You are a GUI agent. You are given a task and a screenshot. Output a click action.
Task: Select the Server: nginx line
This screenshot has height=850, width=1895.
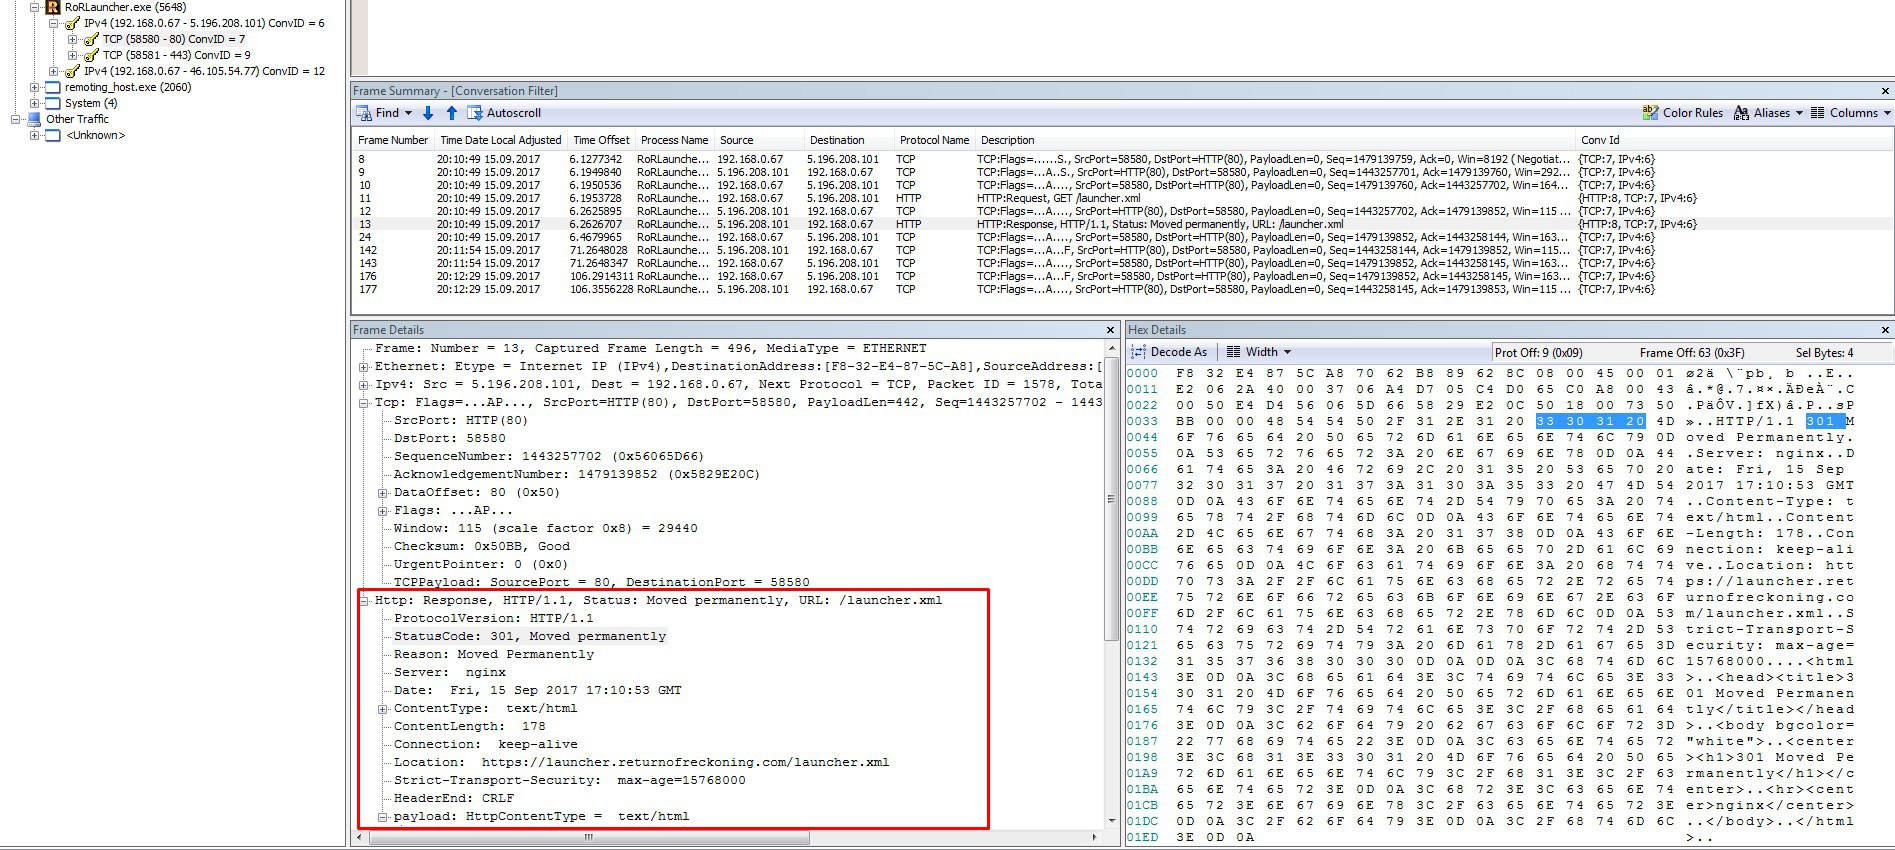(449, 672)
